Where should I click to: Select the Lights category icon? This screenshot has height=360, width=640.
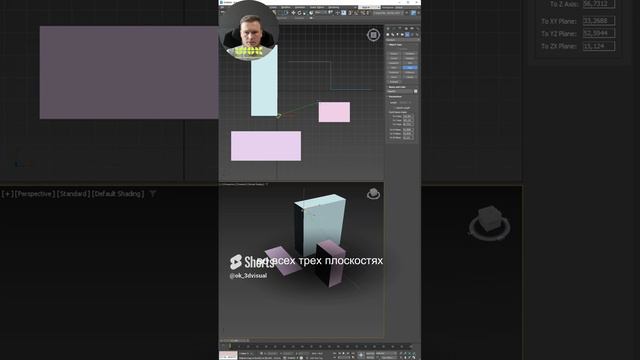point(398,34)
